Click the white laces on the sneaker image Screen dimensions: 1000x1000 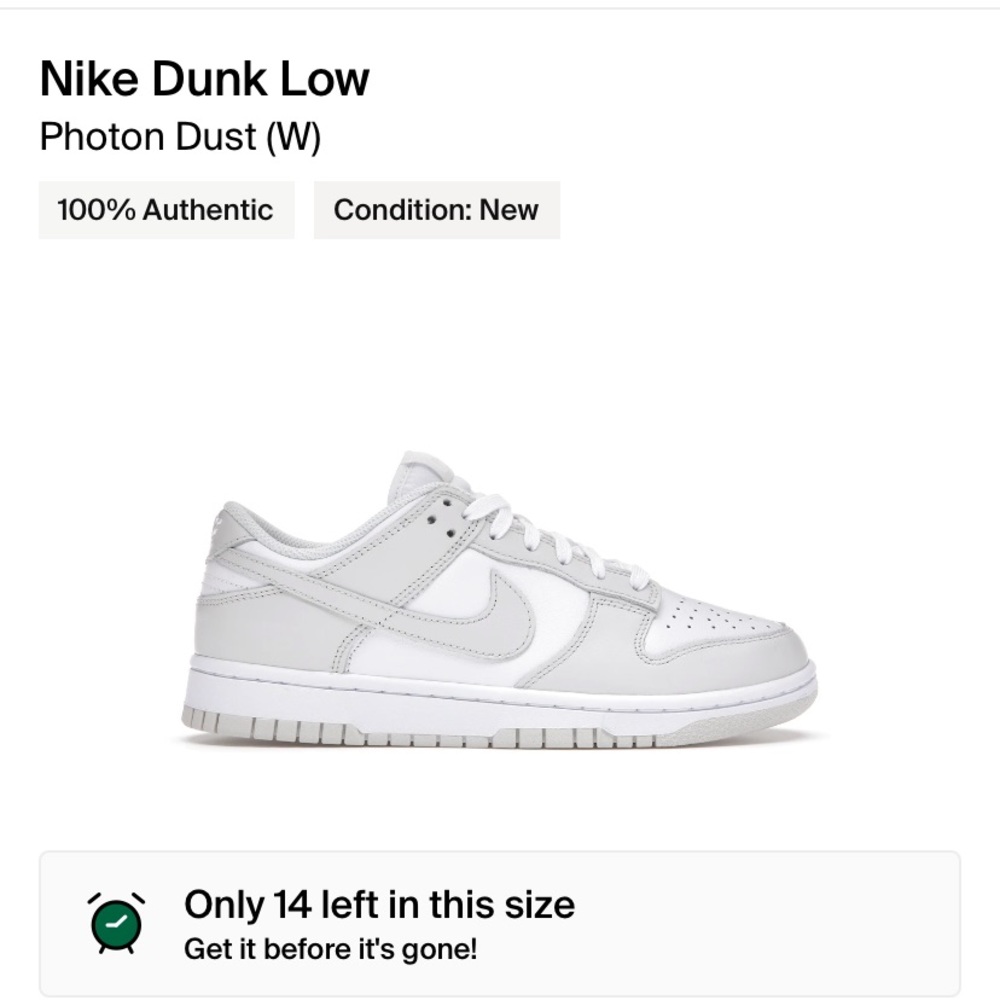(x=555, y=545)
